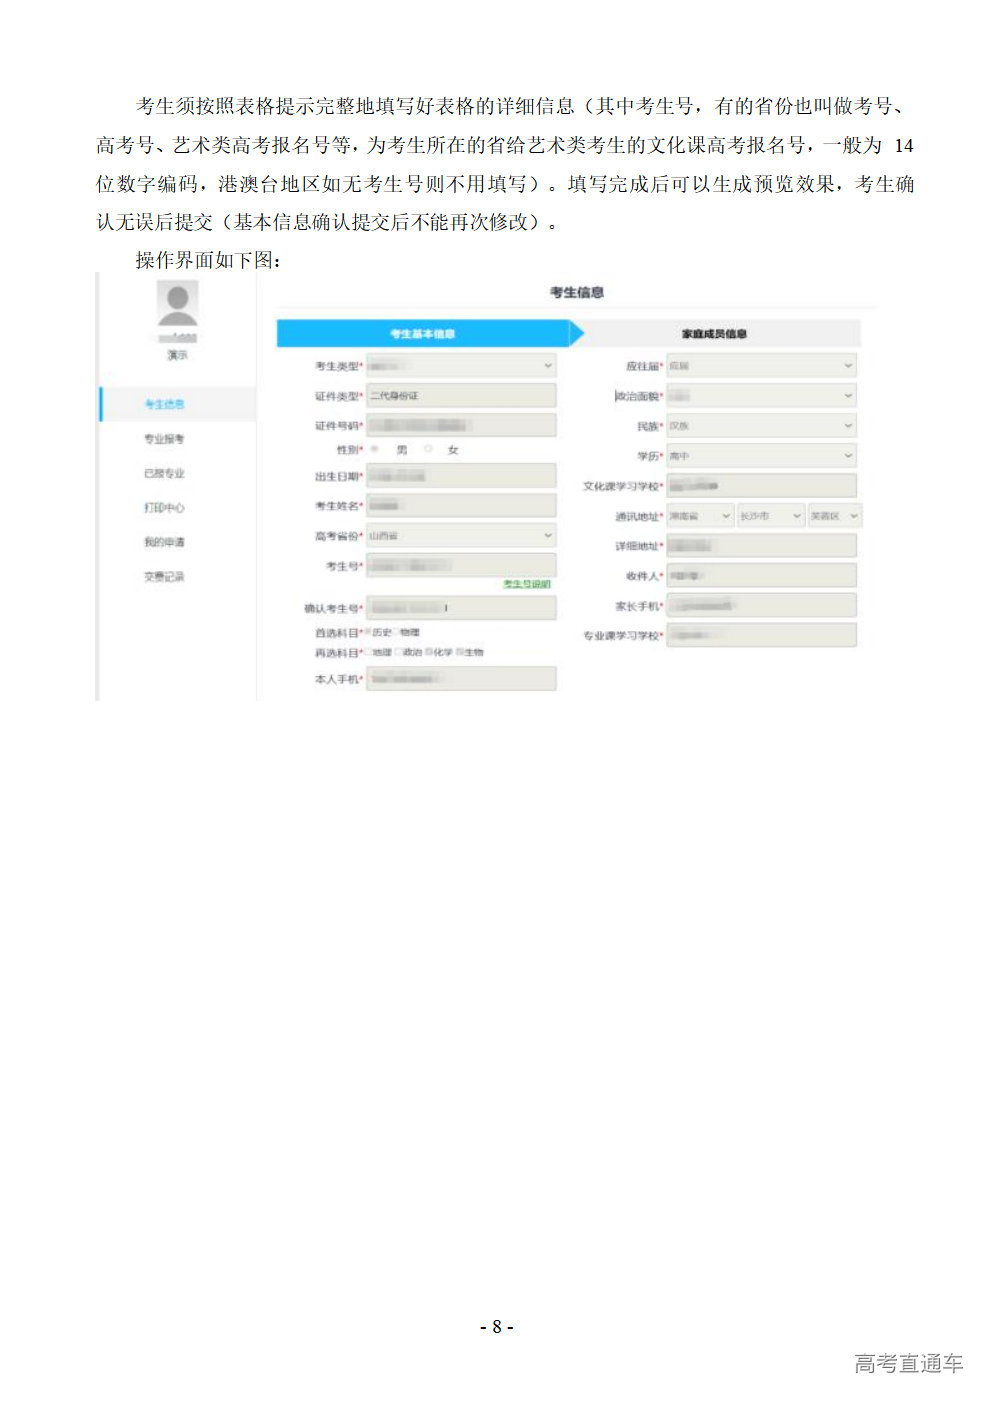Go to 专业报考 in the sidebar
Viewport: 992px width, 1403px height.
tap(164, 439)
